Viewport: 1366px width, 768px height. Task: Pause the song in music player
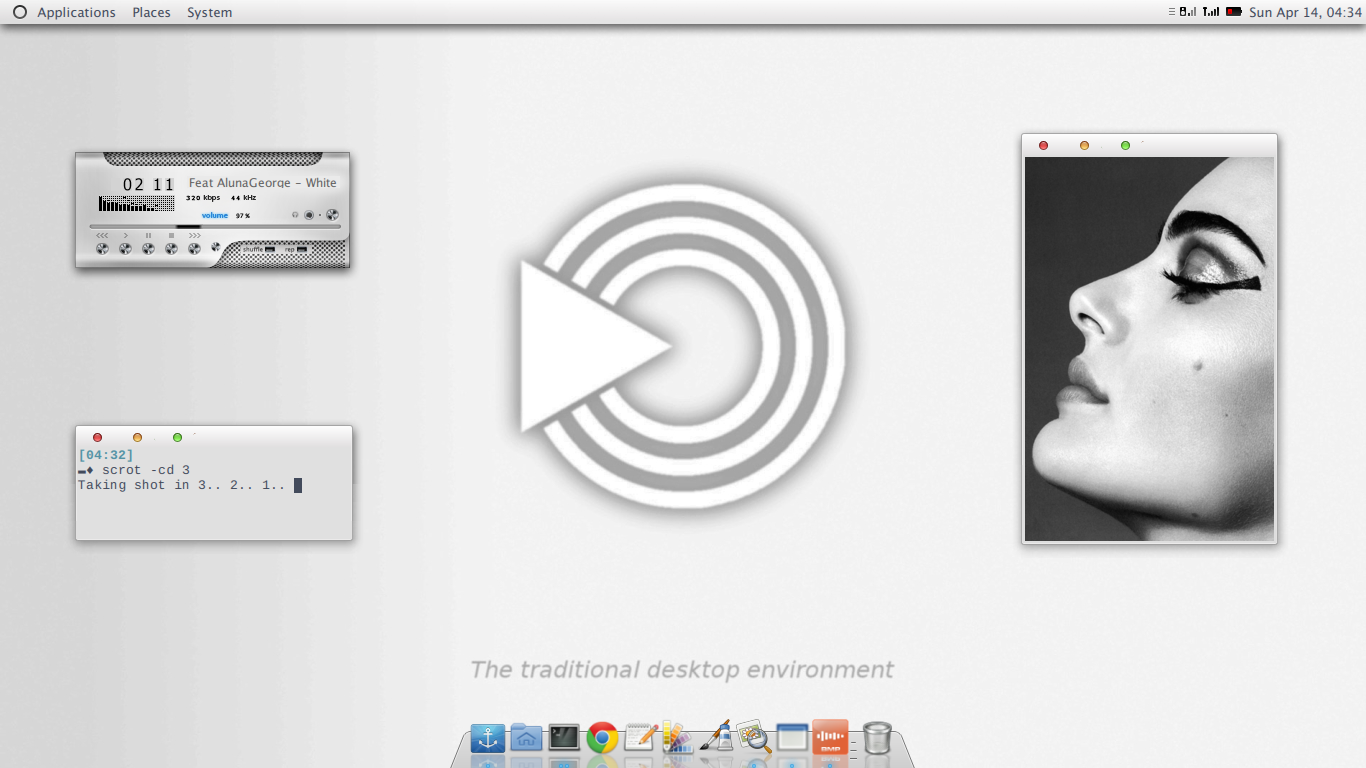[x=148, y=248]
